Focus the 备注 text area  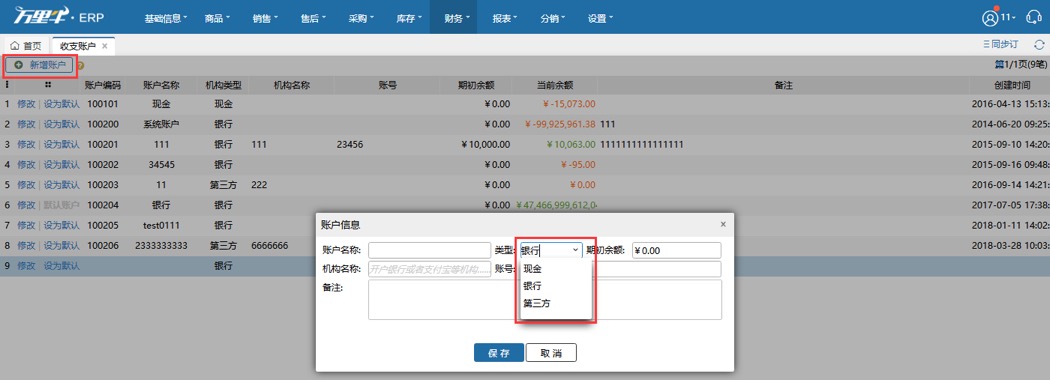(544, 300)
